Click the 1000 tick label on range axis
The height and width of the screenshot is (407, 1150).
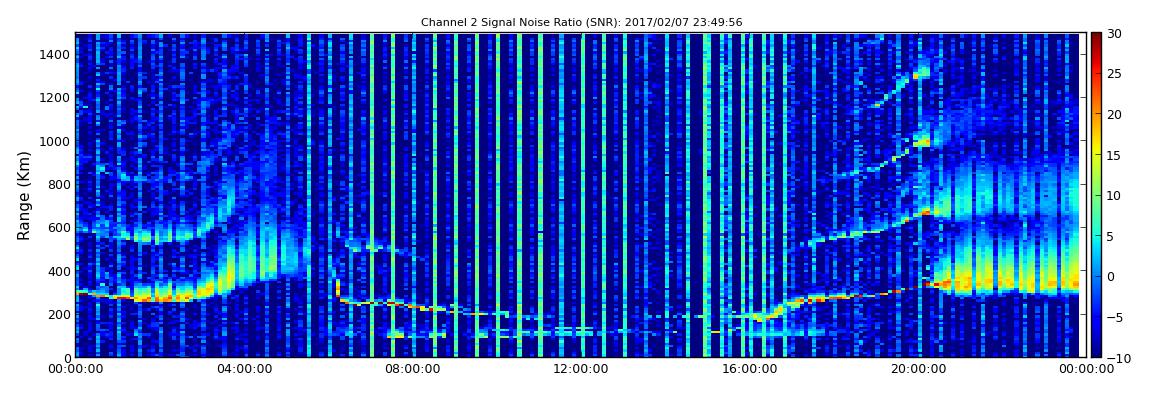coord(56,141)
